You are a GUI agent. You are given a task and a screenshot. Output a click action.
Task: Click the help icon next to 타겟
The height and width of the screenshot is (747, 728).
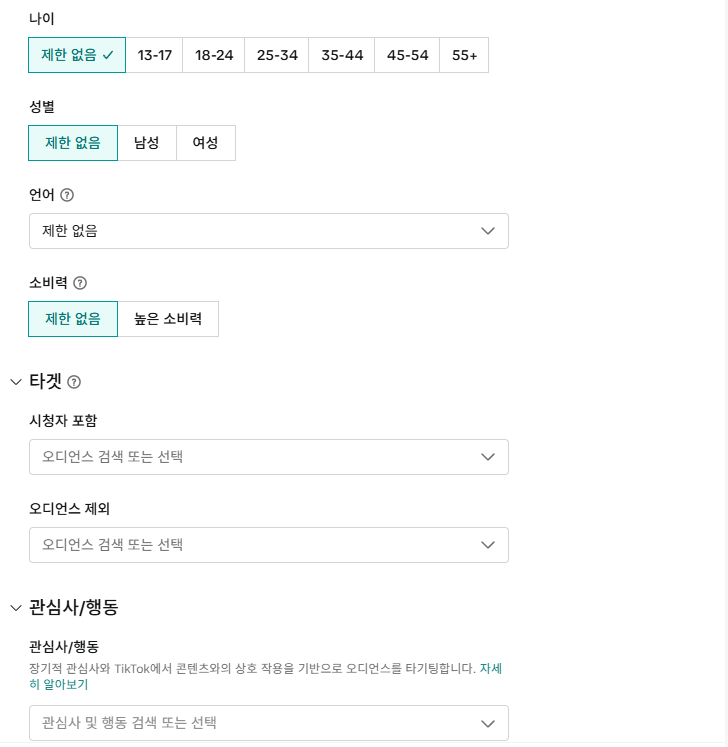(x=74, y=382)
